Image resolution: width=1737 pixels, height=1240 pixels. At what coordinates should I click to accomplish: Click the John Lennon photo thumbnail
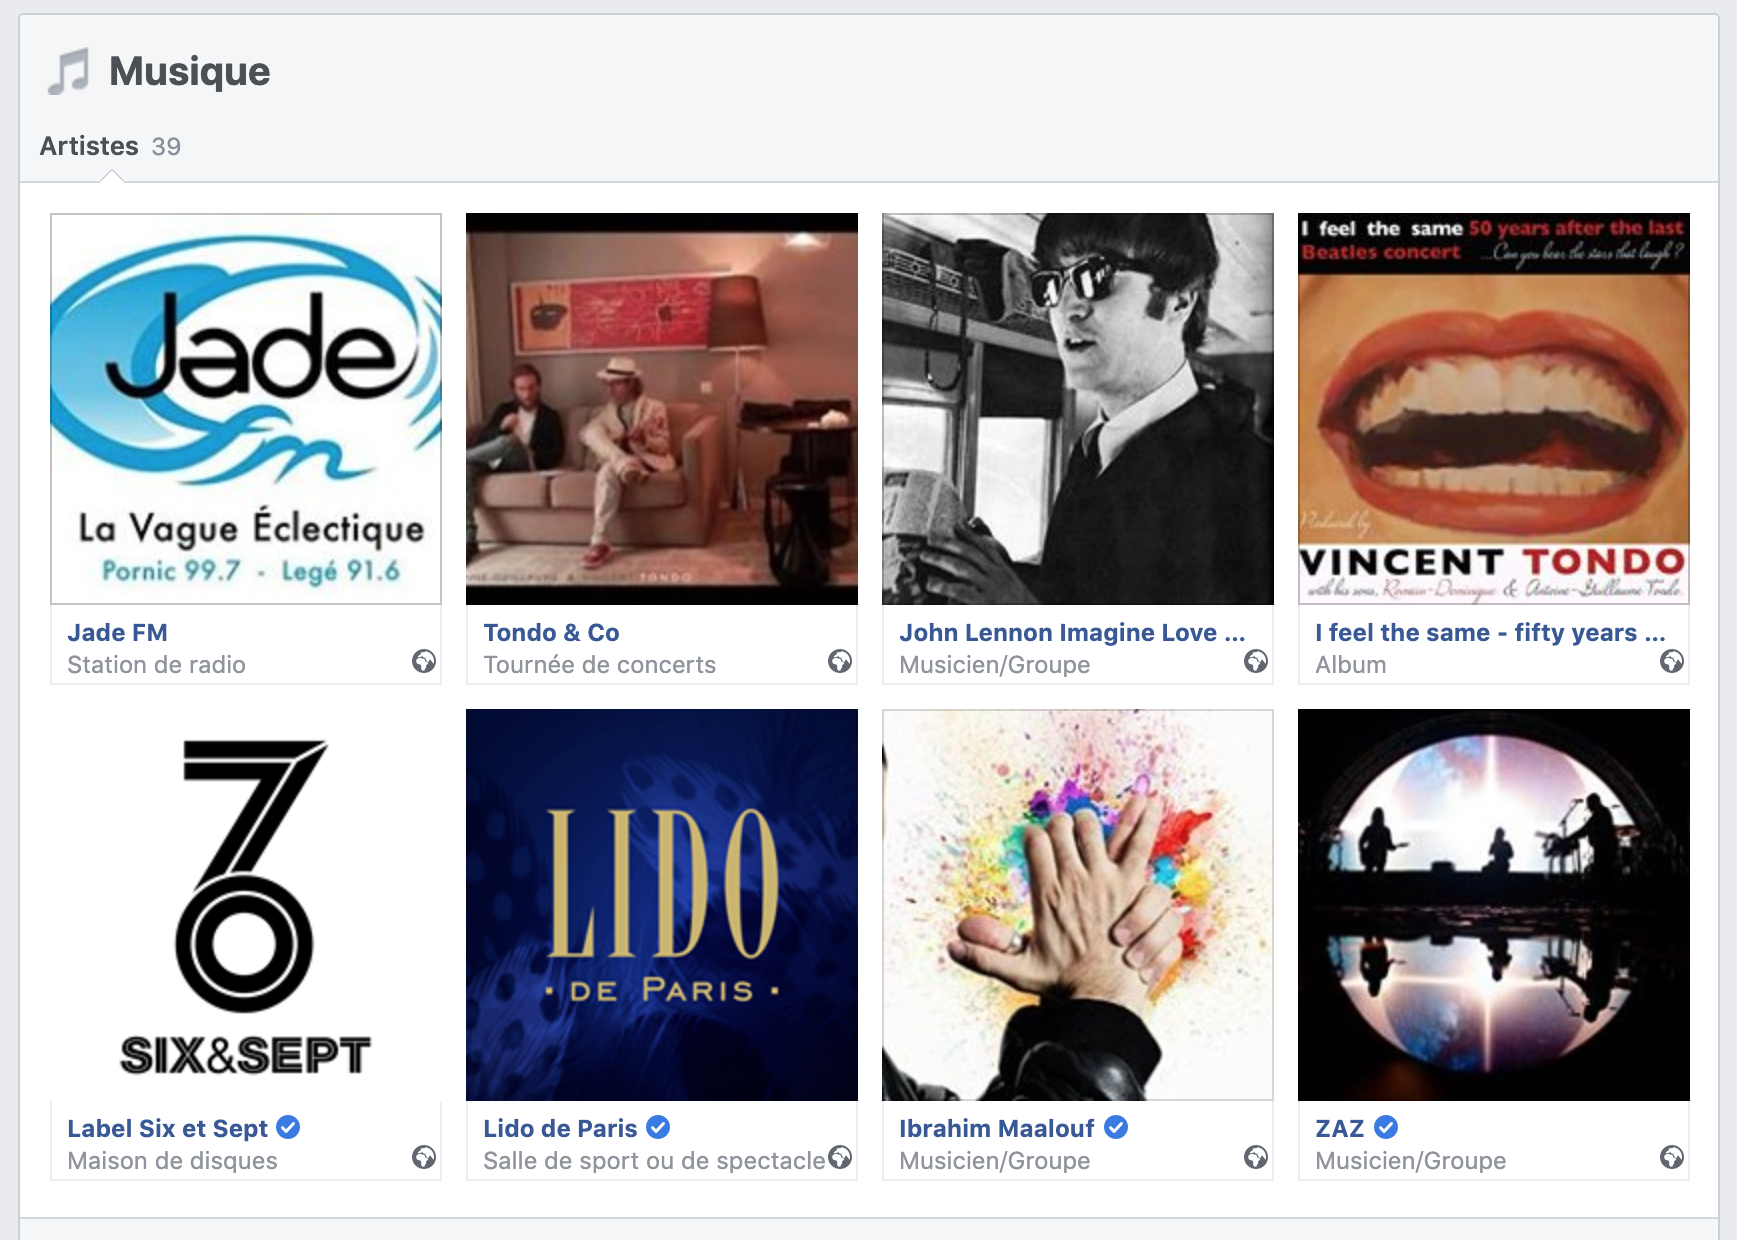pyautogui.click(x=1078, y=409)
